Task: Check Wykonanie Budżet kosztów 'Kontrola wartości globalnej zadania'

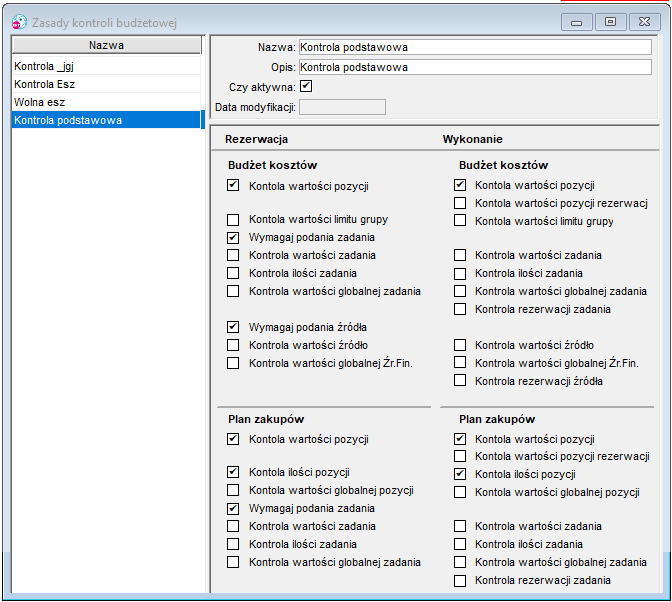Action: [460, 291]
